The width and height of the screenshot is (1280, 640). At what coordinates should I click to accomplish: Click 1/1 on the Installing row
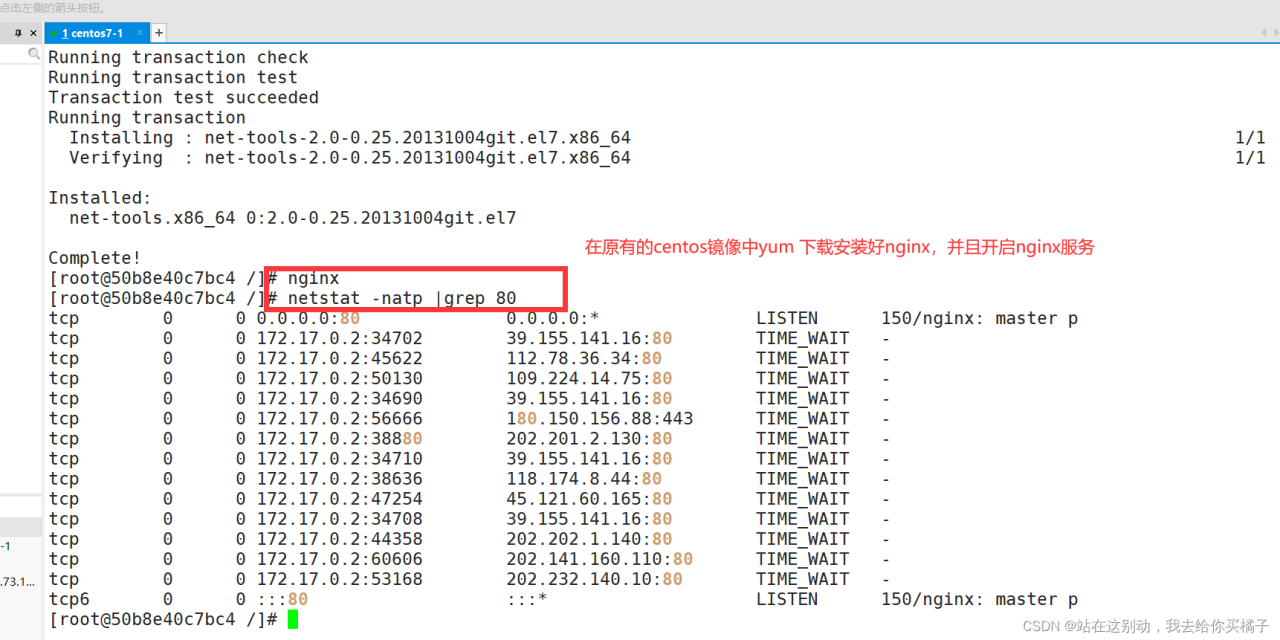(x=1250, y=138)
